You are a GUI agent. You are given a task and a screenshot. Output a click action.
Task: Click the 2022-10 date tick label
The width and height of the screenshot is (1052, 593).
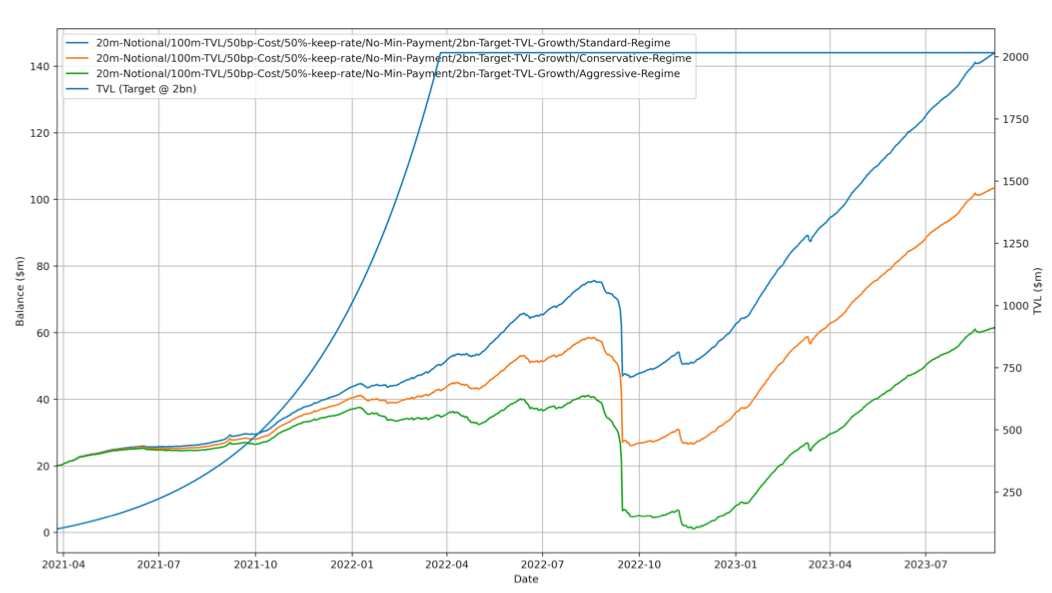coord(639,564)
